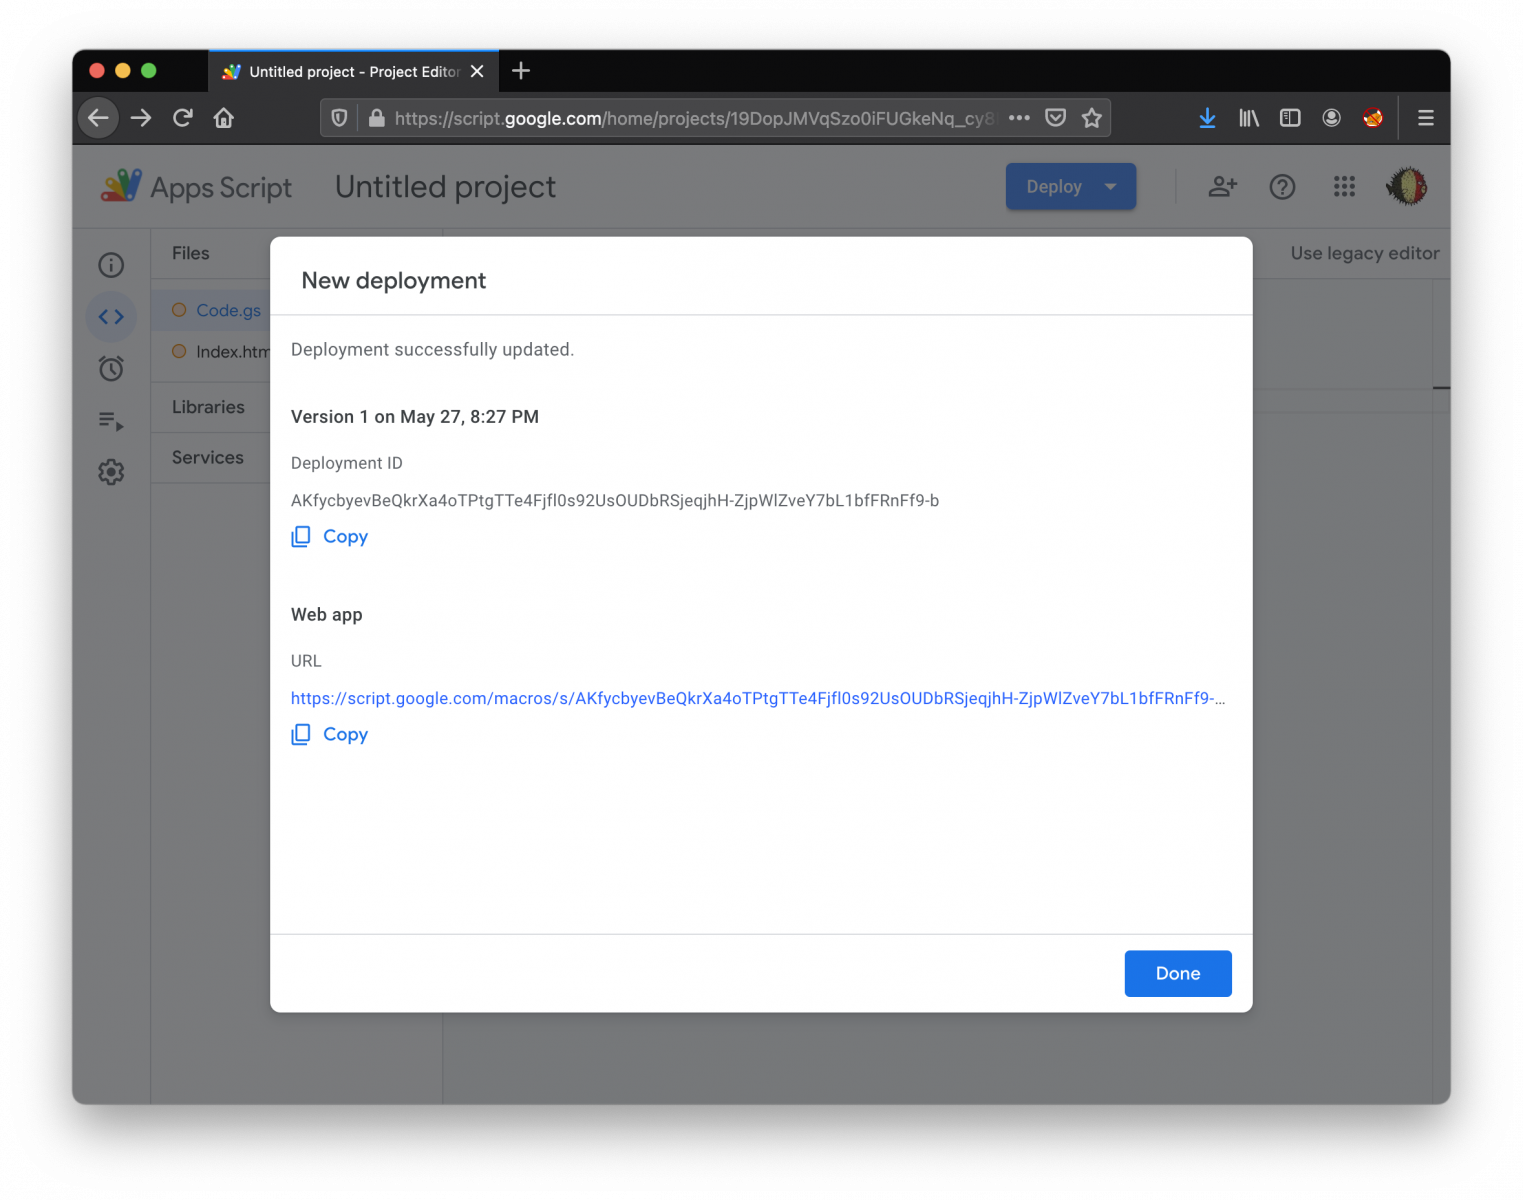Open project Overview info icon

coord(111,265)
